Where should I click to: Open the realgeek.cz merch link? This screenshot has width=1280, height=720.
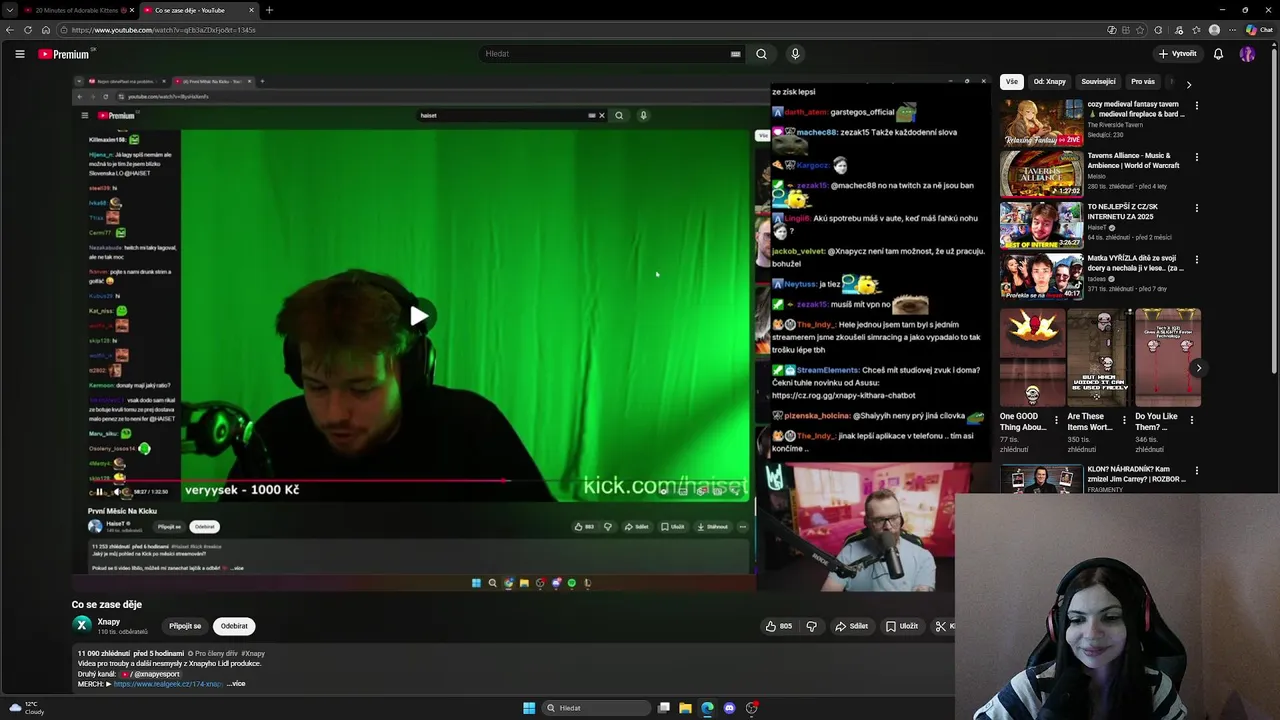[168, 684]
